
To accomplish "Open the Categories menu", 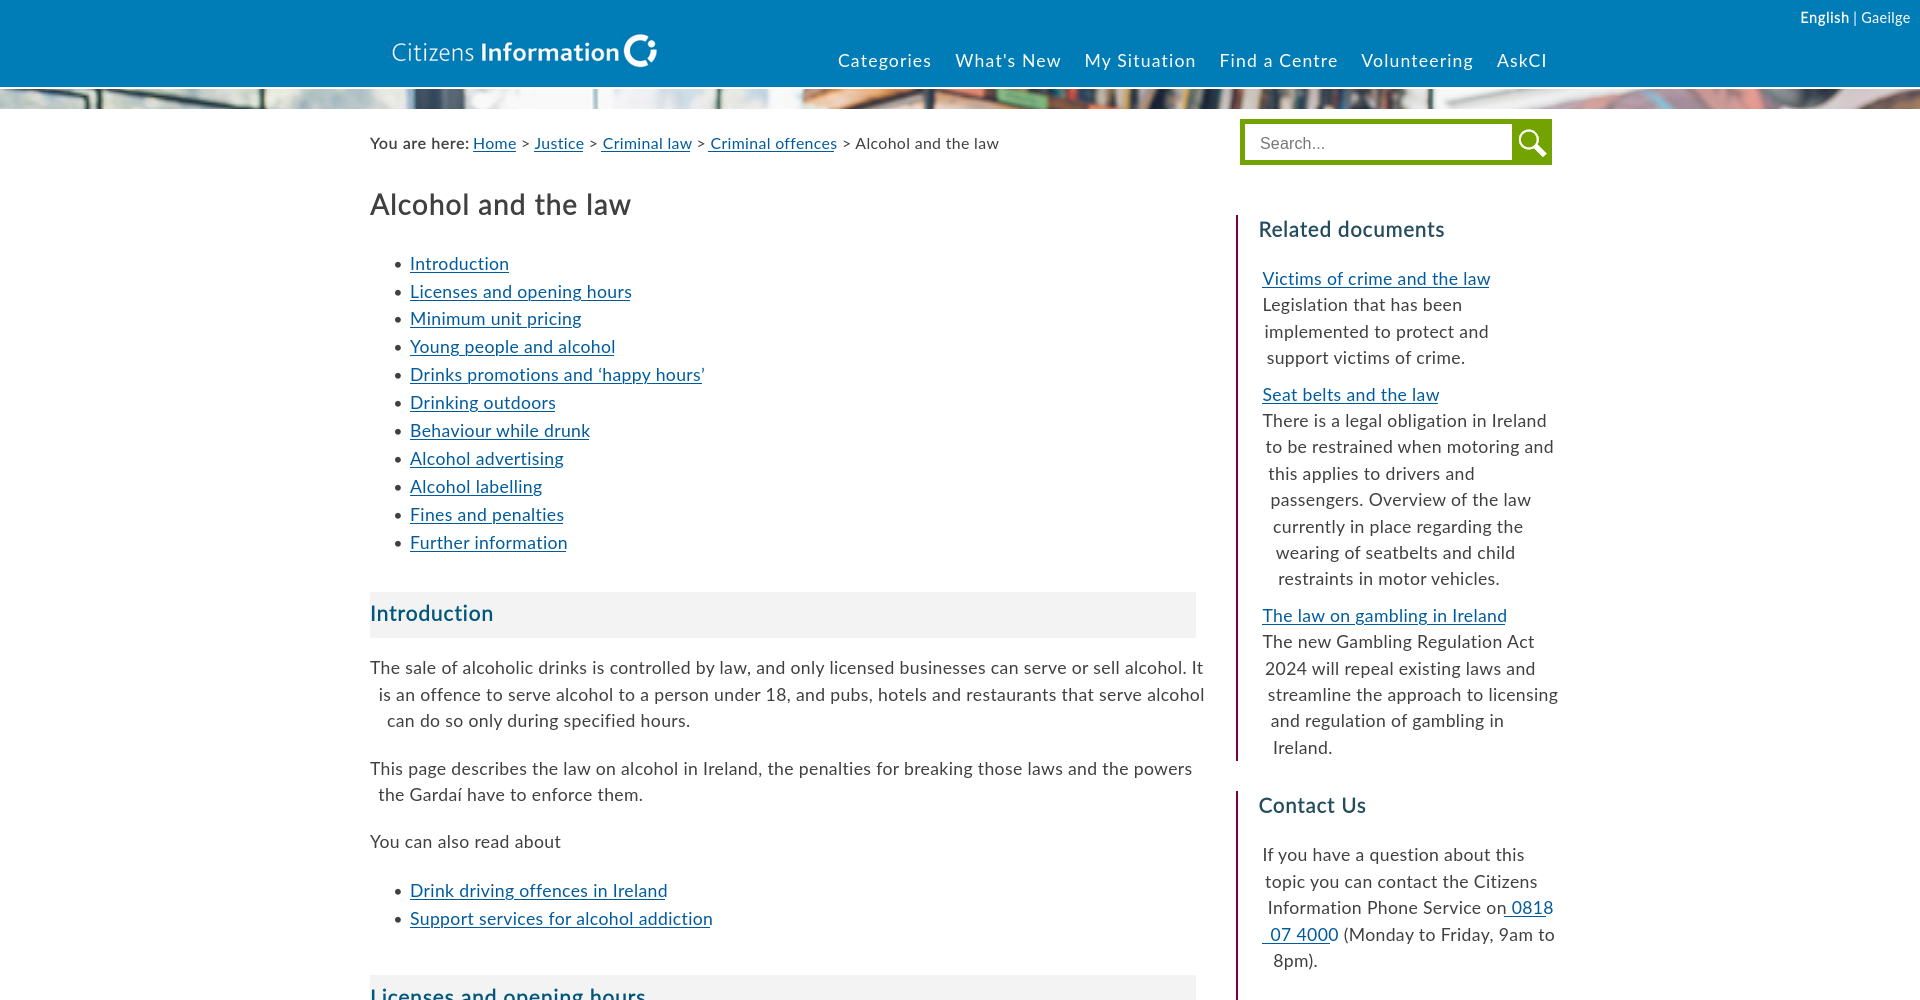I will pos(884,61).
